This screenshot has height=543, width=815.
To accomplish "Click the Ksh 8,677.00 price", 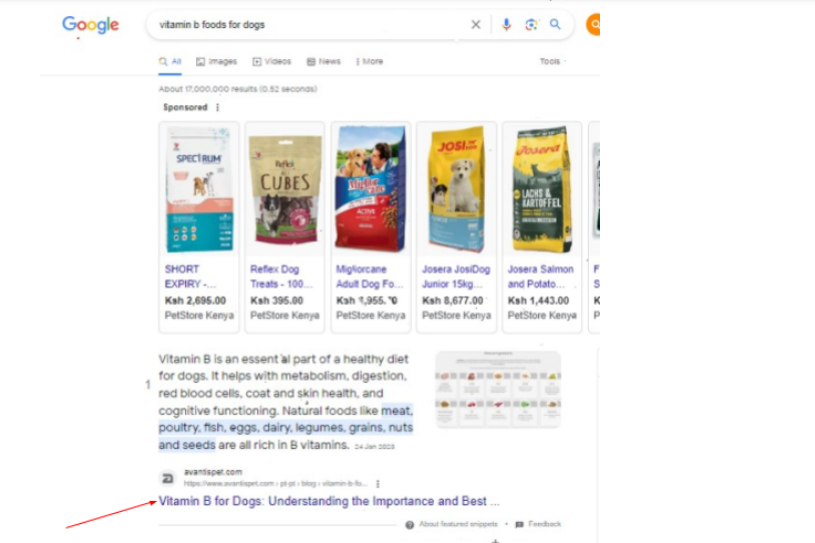I will pyautogui.click(x=452, y=300).
